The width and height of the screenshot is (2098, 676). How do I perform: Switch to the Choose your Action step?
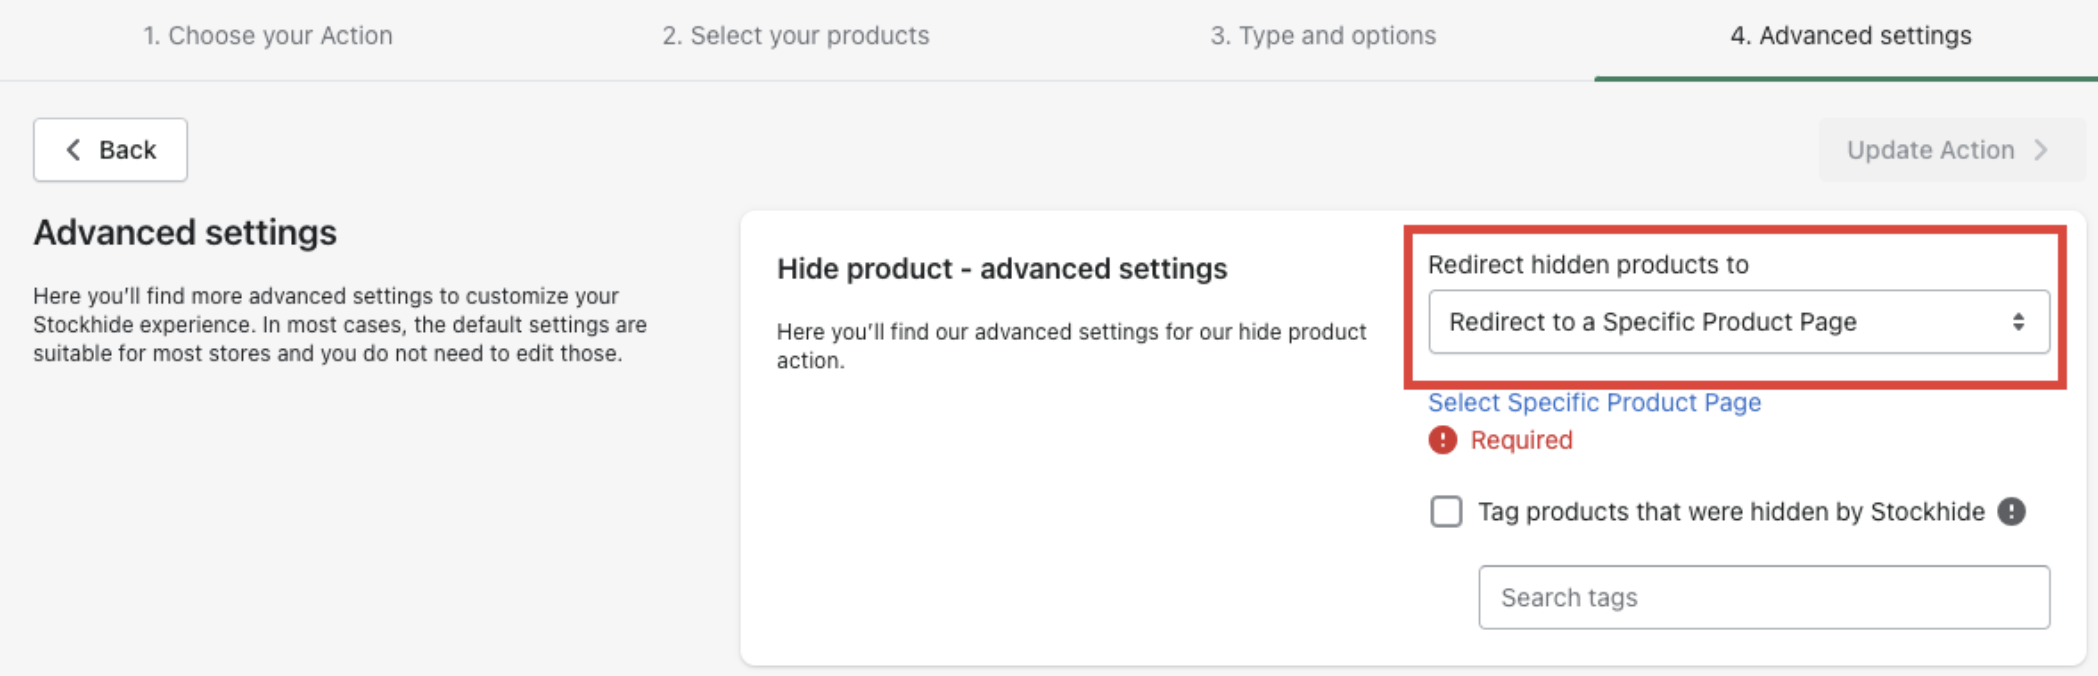pos(267,36)
